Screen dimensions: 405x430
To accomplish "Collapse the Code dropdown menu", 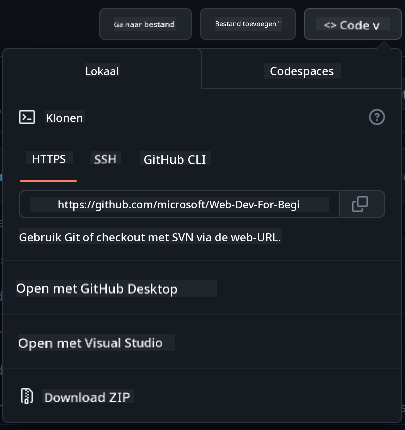I will (353, 24).
